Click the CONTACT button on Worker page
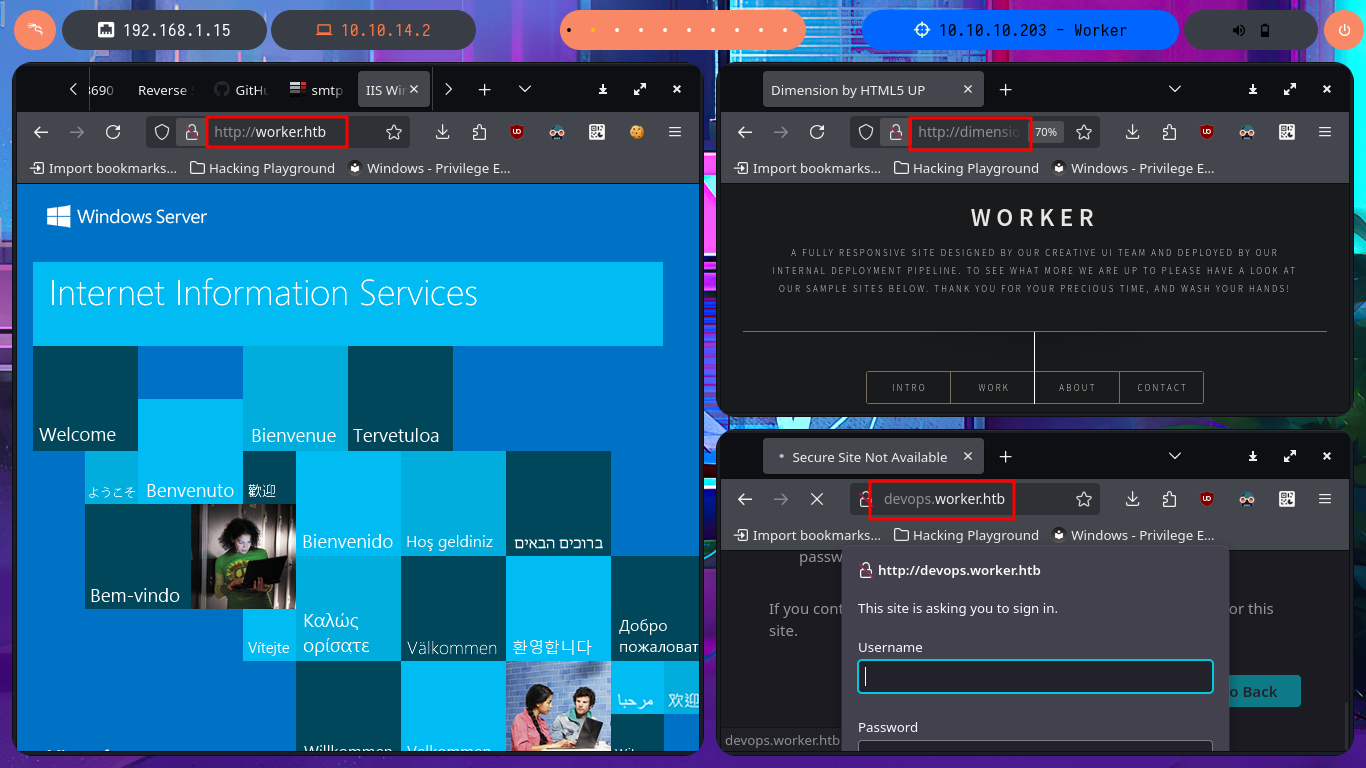The image size is (1366, 768). [x=1161, y=388]
